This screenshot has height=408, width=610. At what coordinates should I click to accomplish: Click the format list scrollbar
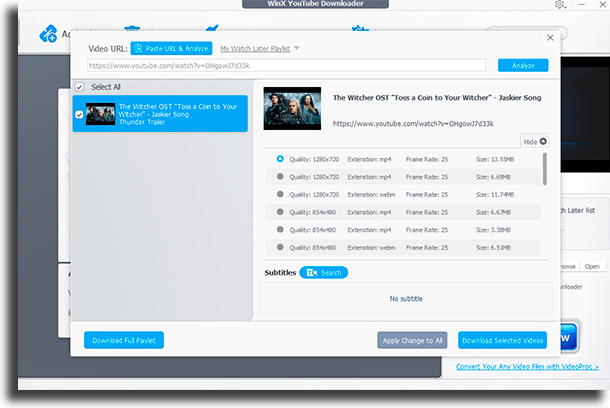(545, 169)
